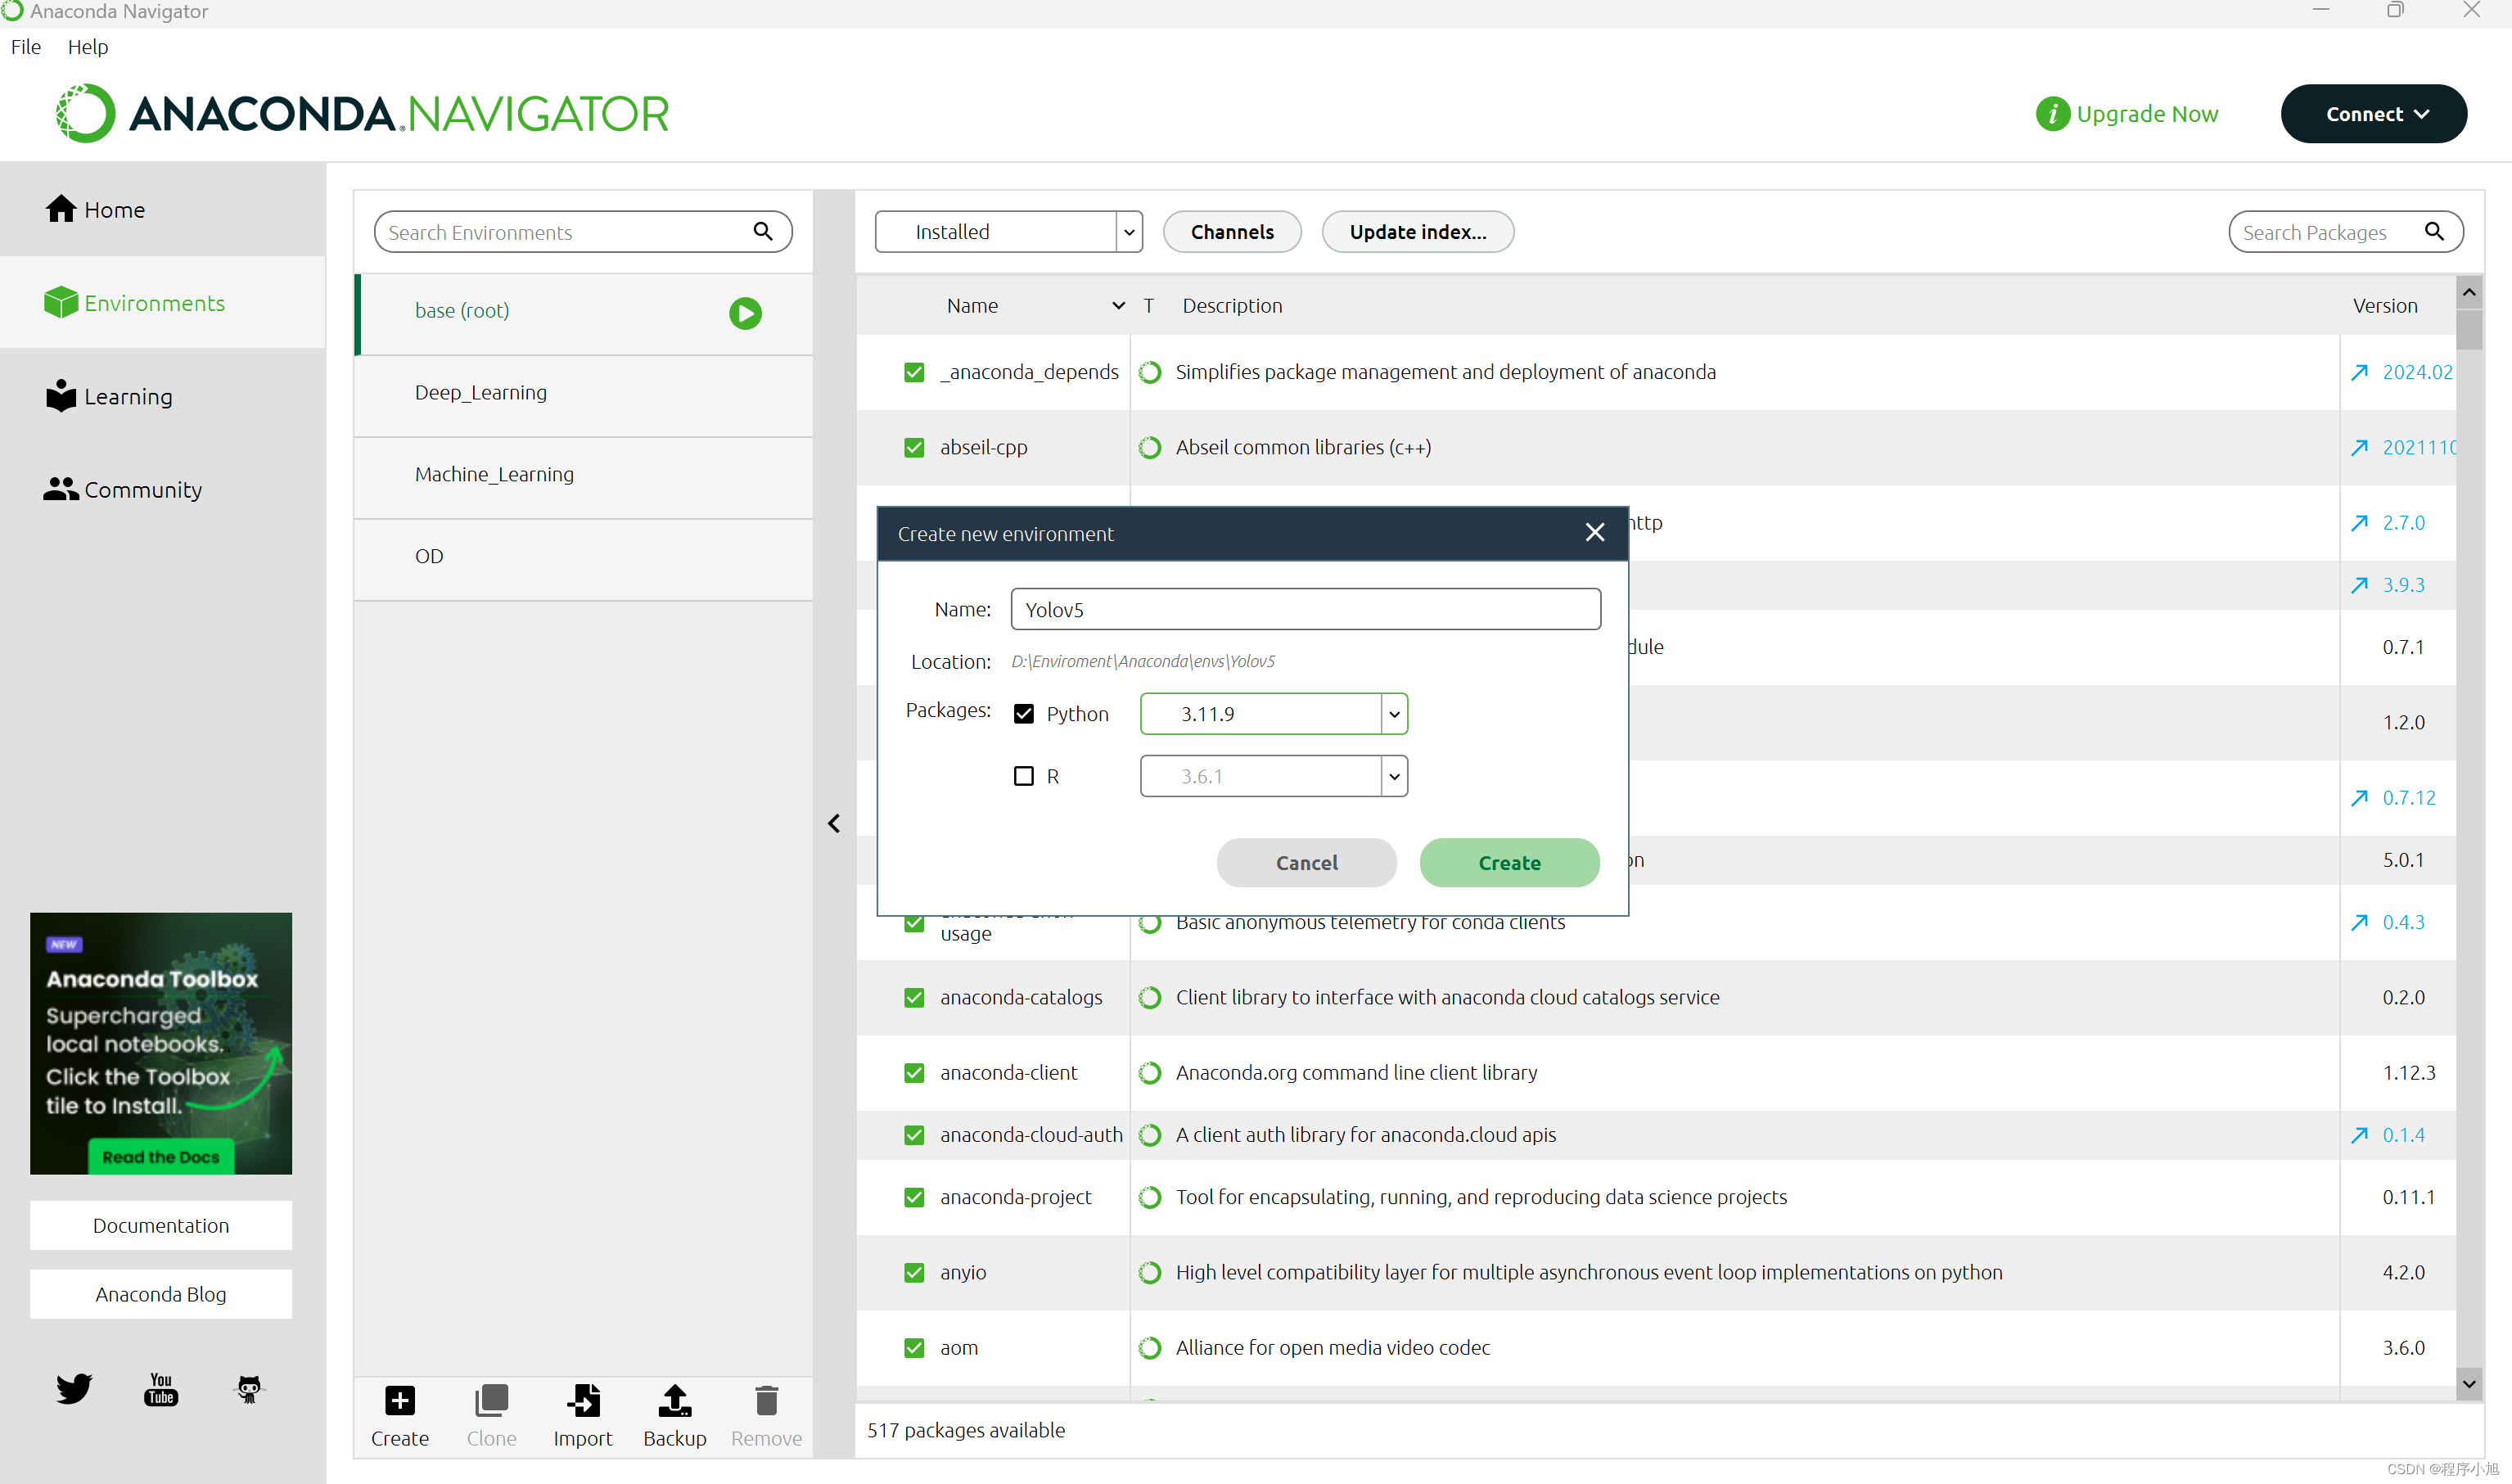Toggle the anaconda-project package checkbox
2512x1484 pixels.
tap(913, 1197)
